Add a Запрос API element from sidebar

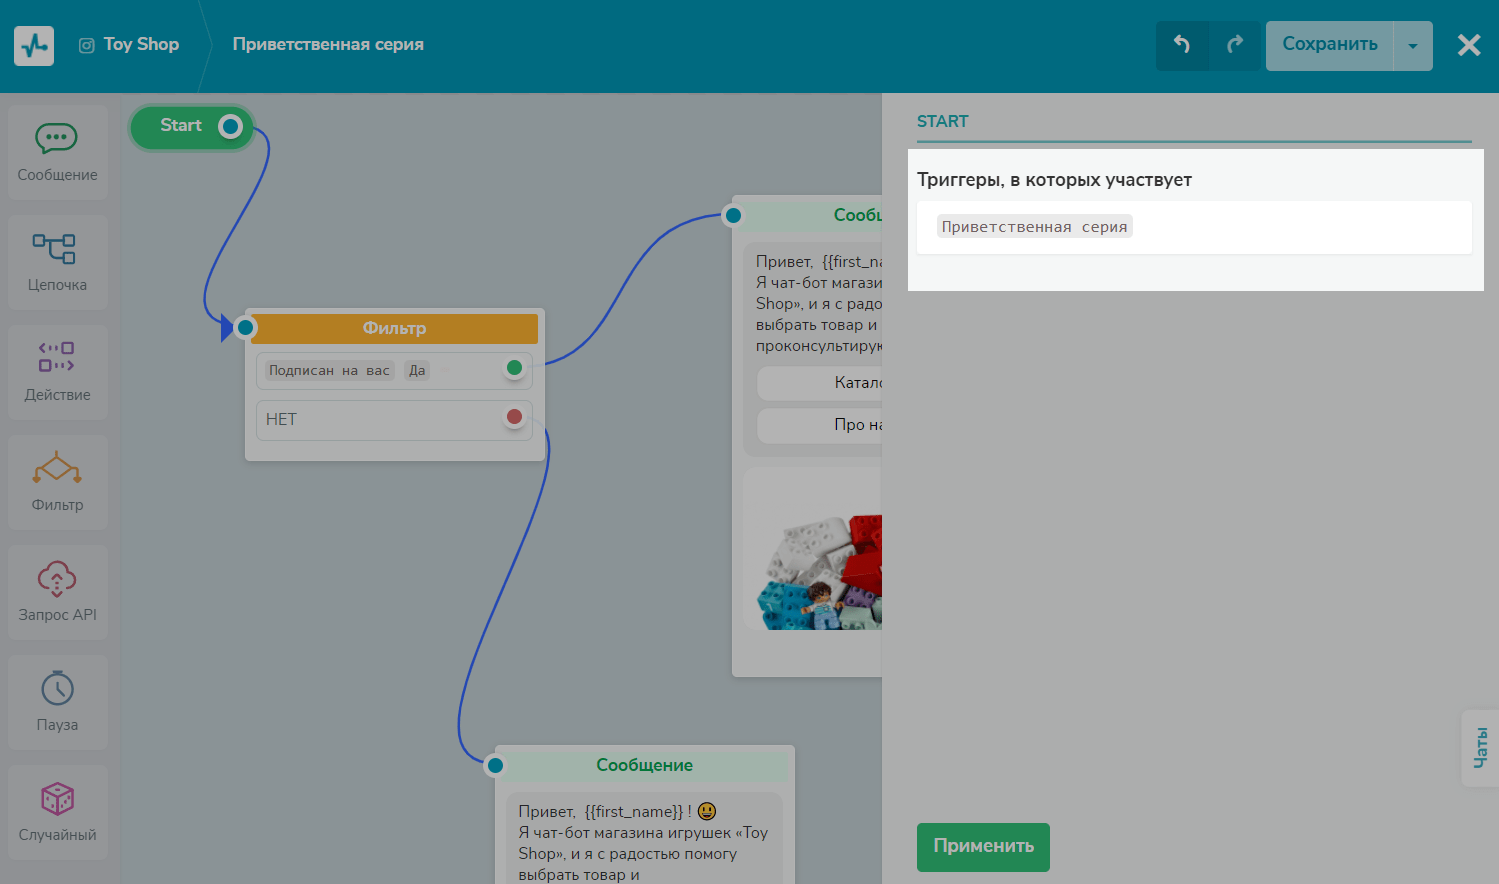point(58,592)
